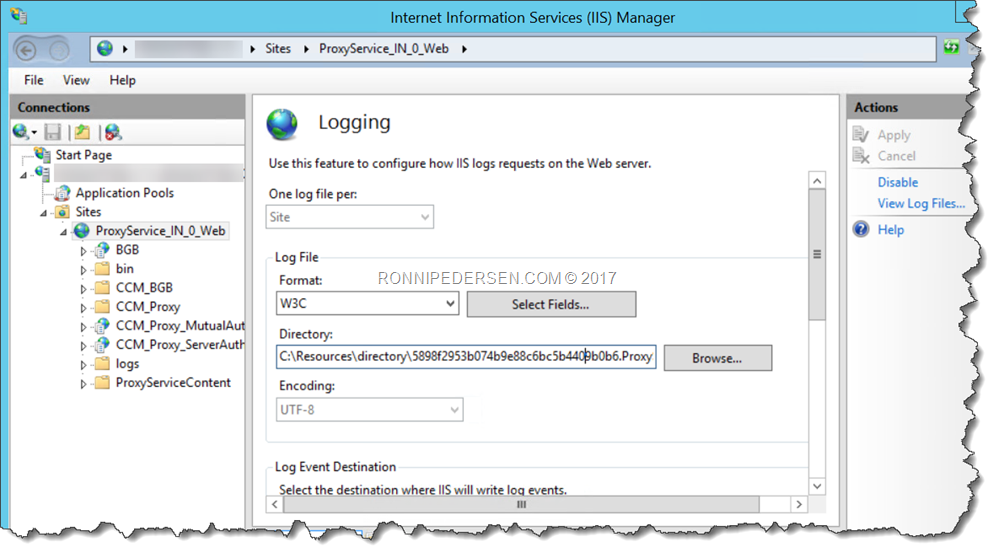Viewport: 999px width, 558px height.
Task: Click the Create New Connection toolbar icon
Action: 21,132
